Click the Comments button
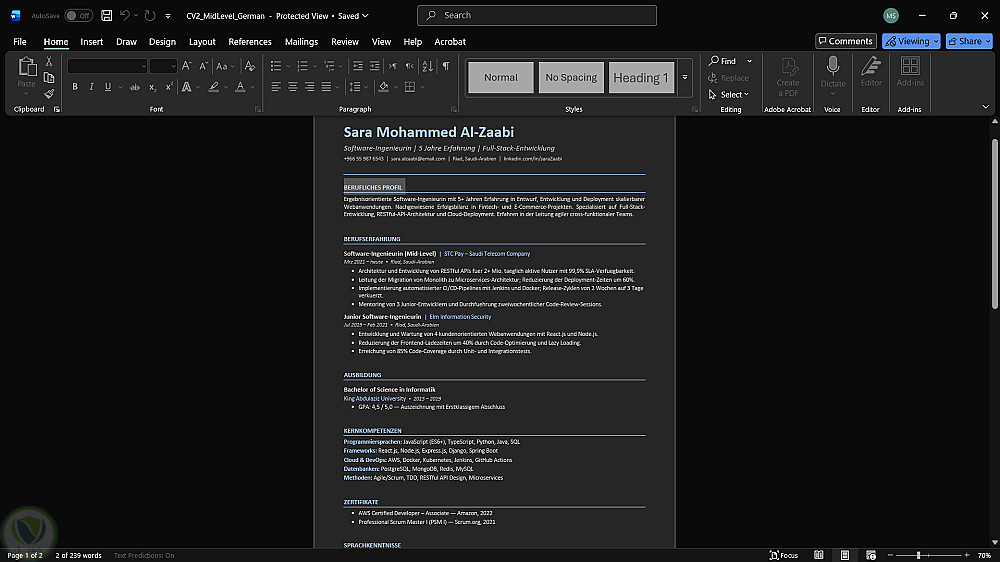 coord(845,41)
